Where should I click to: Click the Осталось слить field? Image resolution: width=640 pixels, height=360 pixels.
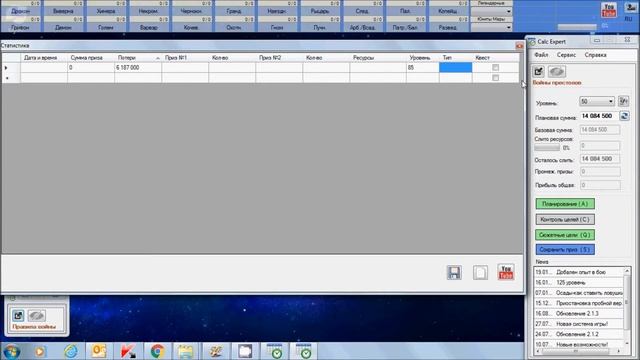click(x=600, y=159)
